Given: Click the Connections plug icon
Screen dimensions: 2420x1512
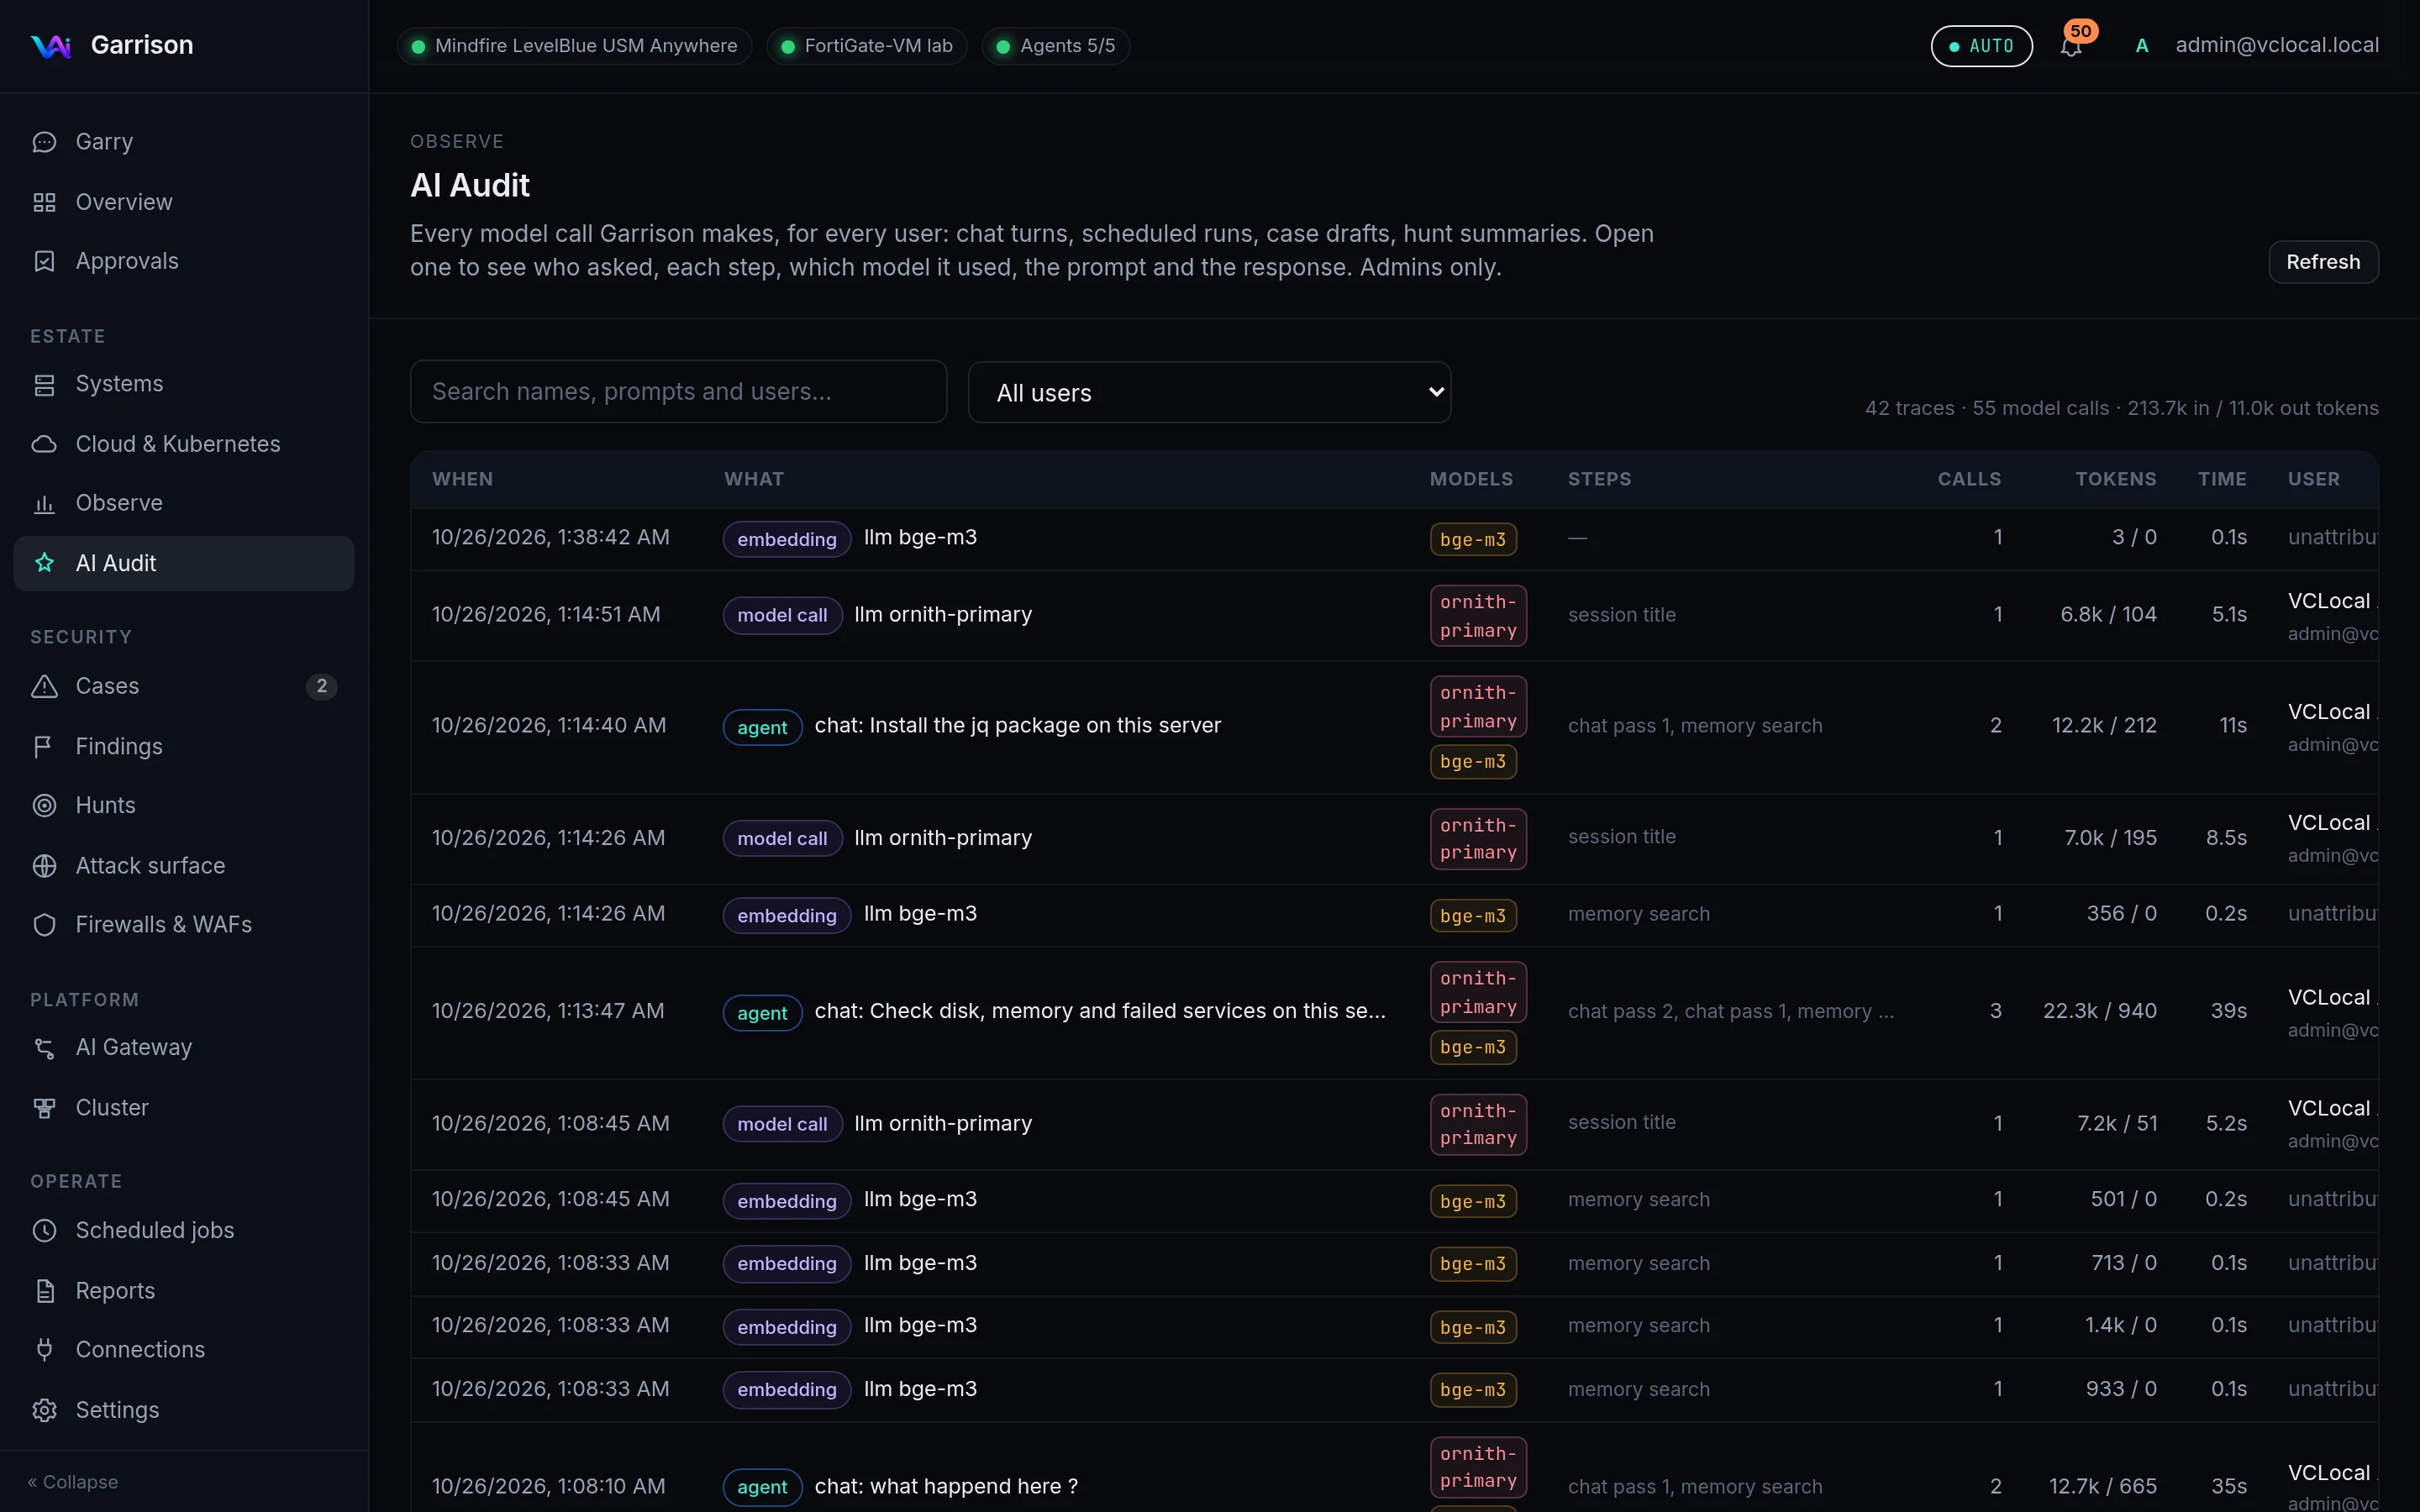Looking at the screenshot, I should coord(44,1349).
